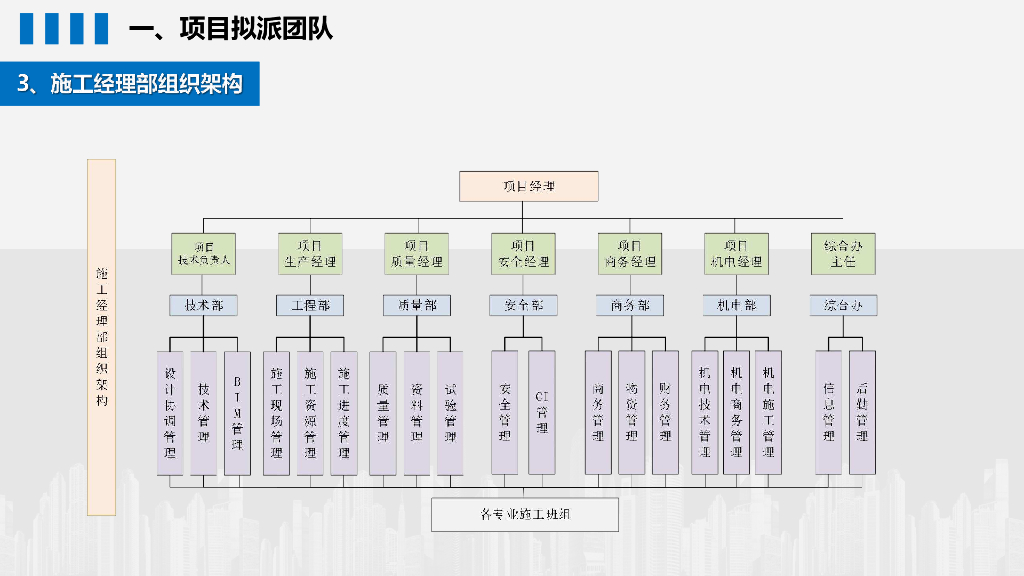This screenshot has height=576, width=1024.
Task: Click the vertical 施工经理部组织架构 side label
Action: (x=101, y=337)
